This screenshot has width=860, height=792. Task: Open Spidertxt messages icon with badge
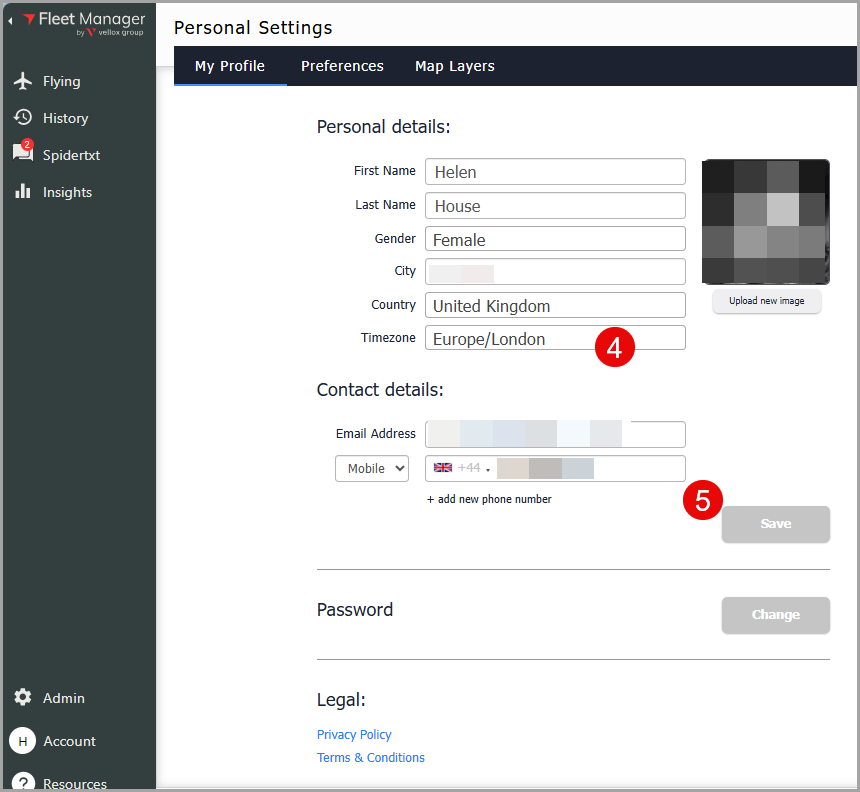(x=23, y=154)
